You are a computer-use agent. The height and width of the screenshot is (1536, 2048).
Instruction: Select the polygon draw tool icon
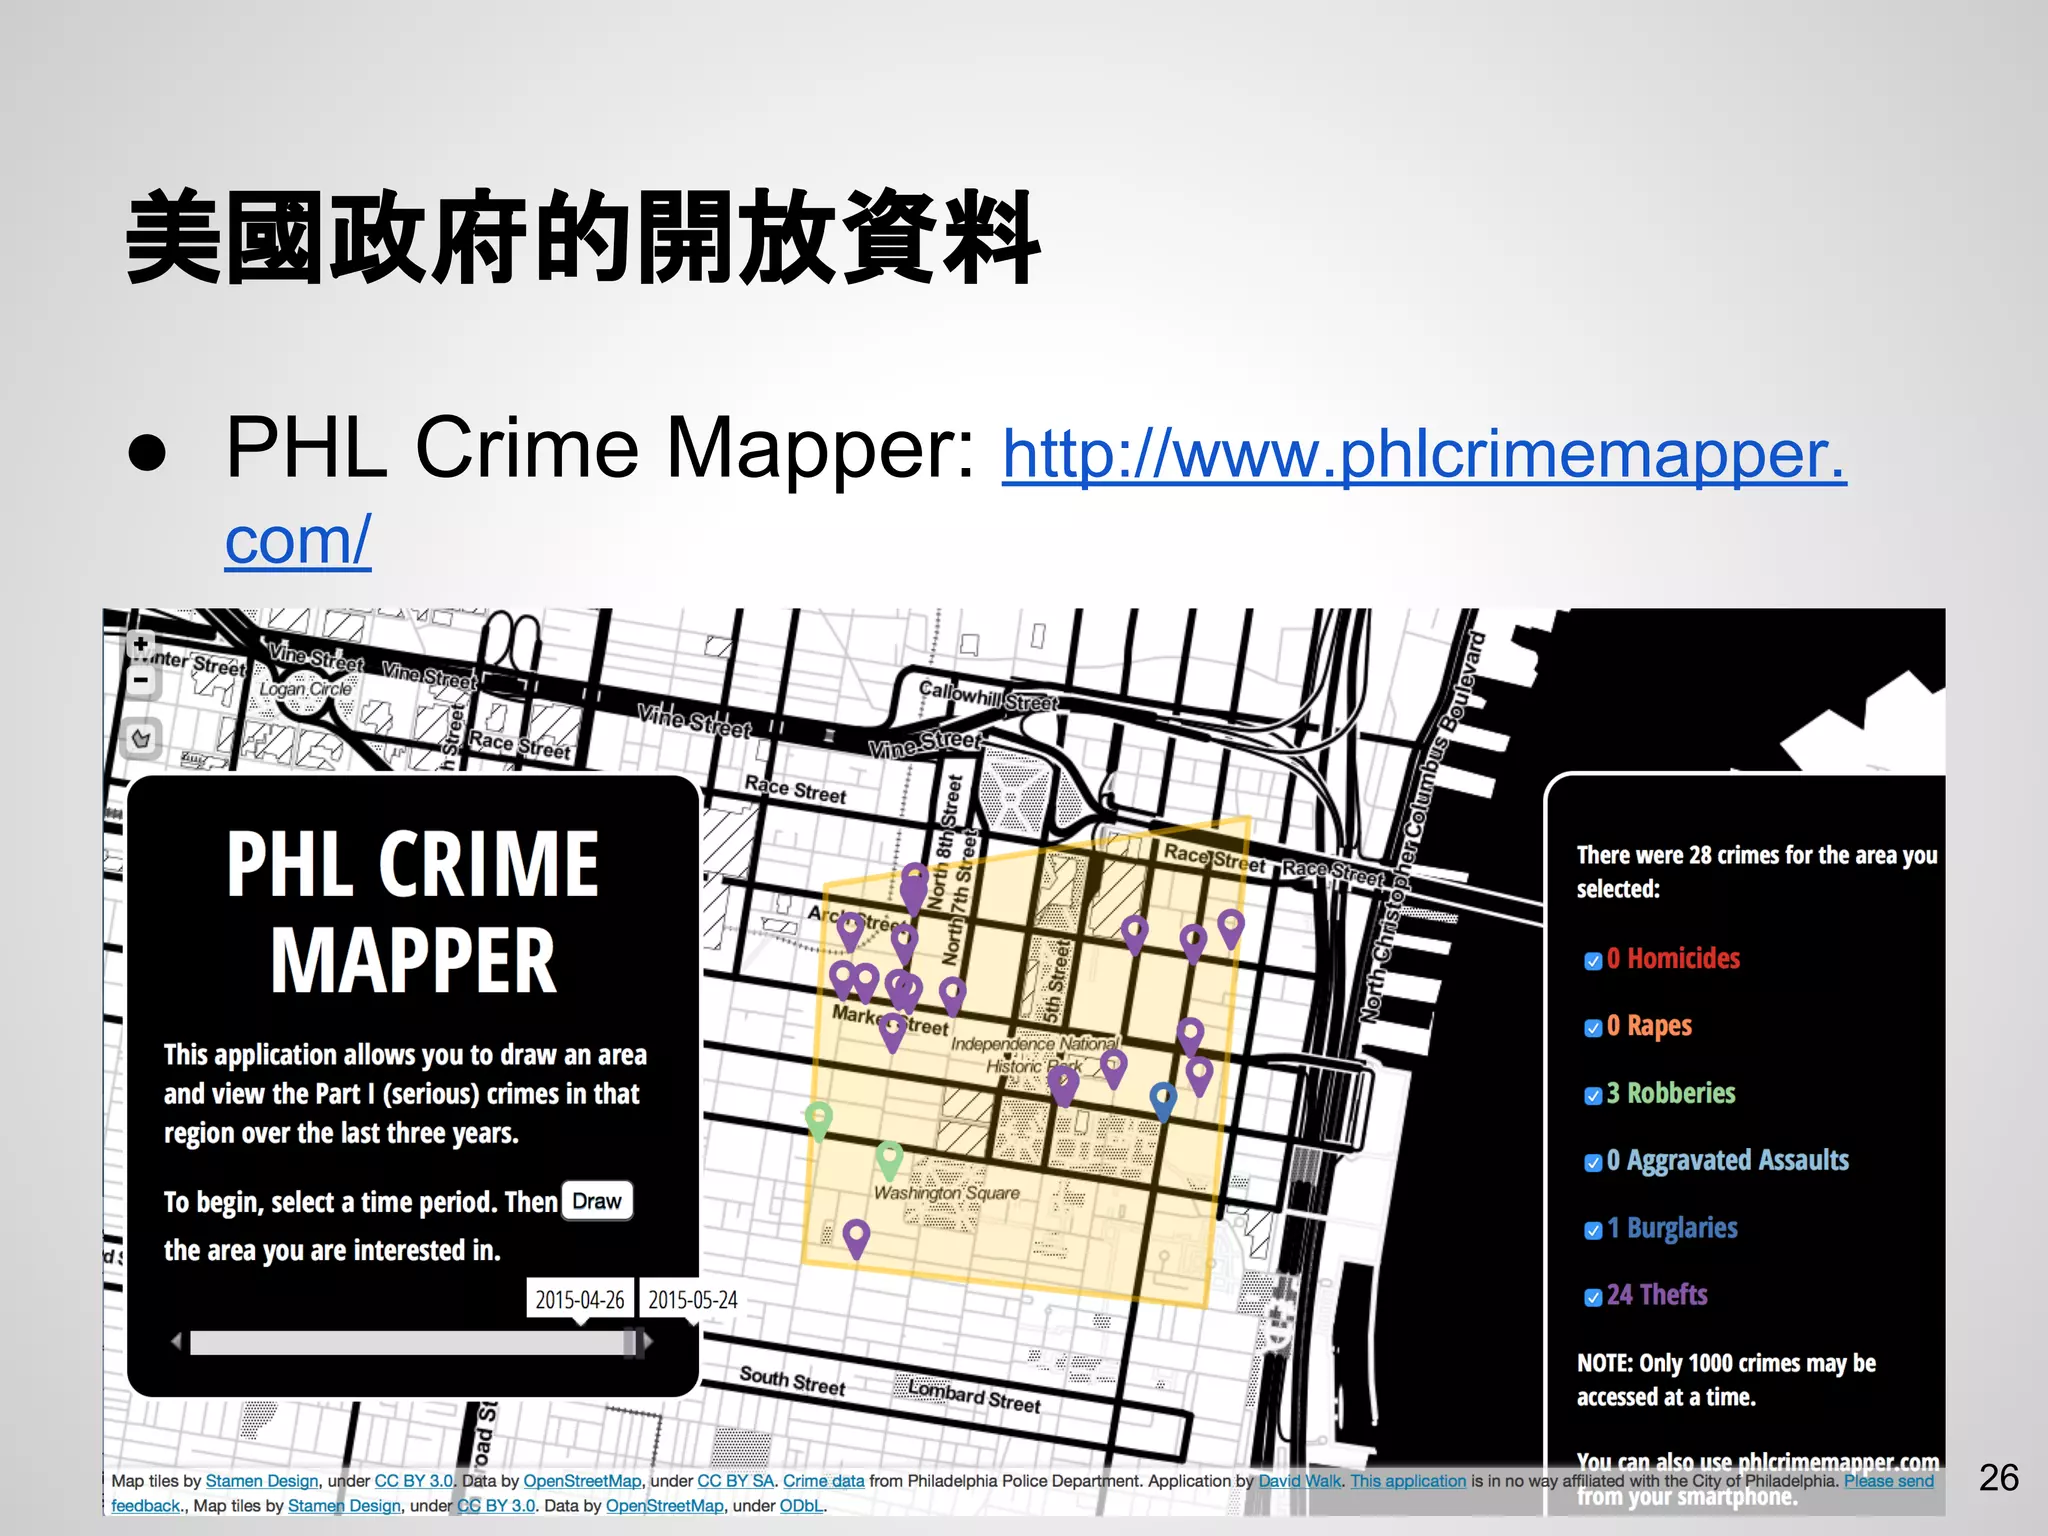click(x=141, y=739)
